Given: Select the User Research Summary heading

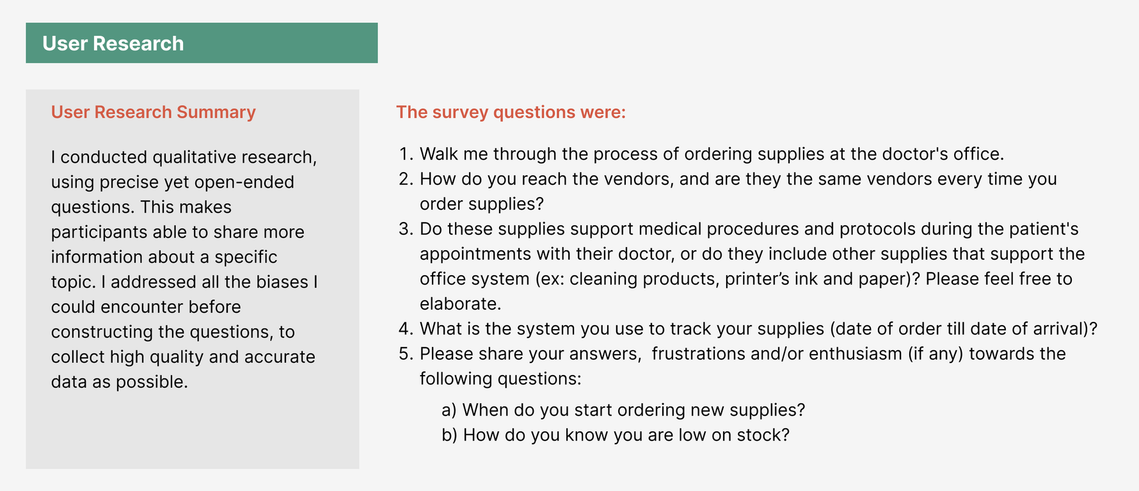Looking at the screenshot, I should tap(153, 113).
